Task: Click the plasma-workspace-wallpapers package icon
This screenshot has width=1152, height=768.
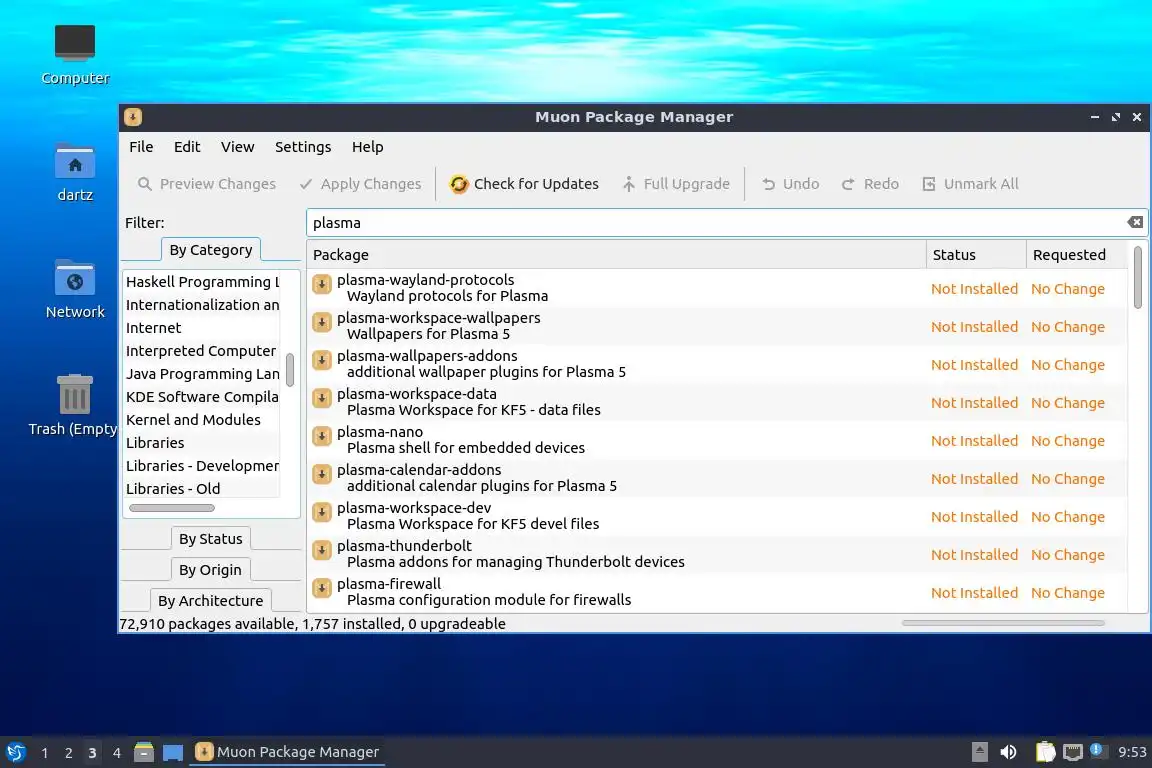Action: [x=322, y=323]
